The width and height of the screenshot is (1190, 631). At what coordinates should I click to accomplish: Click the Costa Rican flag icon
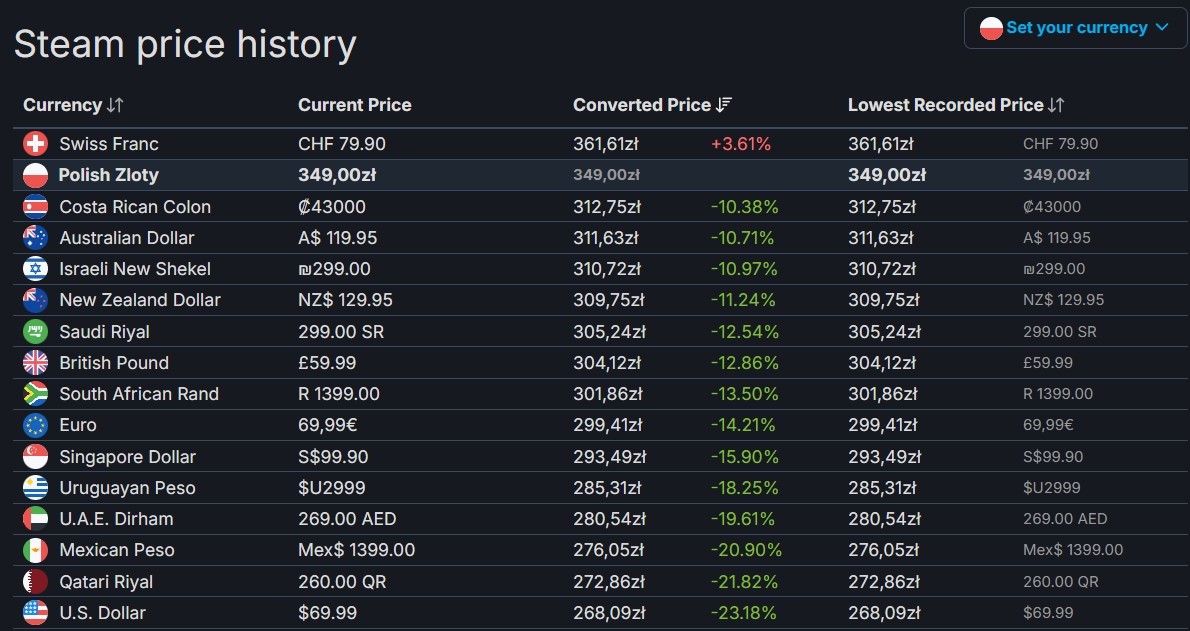click(x=36, y=207)
